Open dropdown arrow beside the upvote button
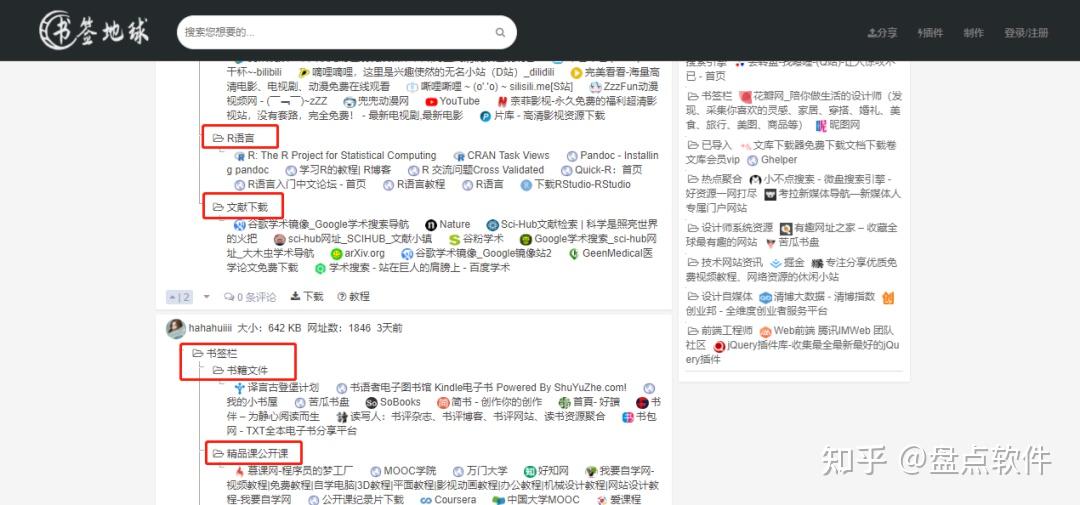The image size is (1080, 505). (206, 297)
